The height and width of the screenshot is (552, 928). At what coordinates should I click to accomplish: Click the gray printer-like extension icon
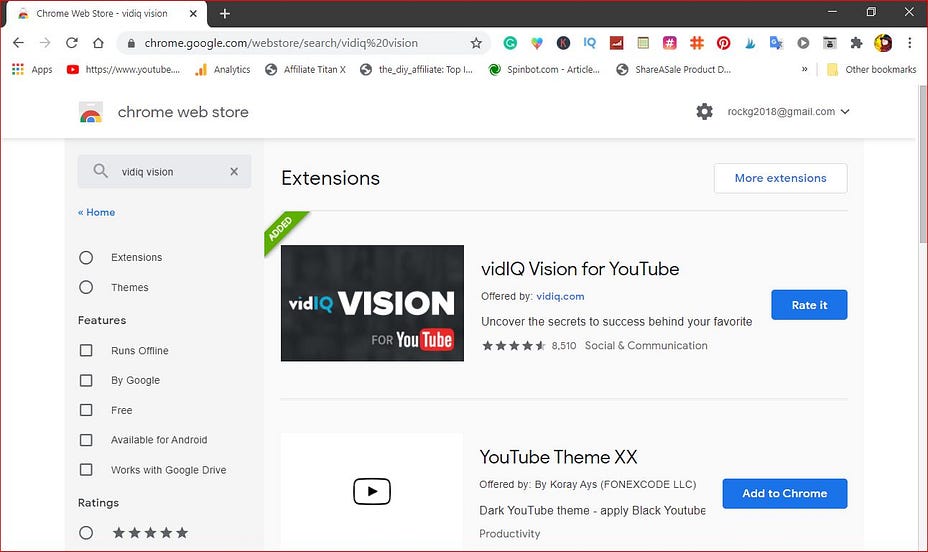tap(830, 43)
